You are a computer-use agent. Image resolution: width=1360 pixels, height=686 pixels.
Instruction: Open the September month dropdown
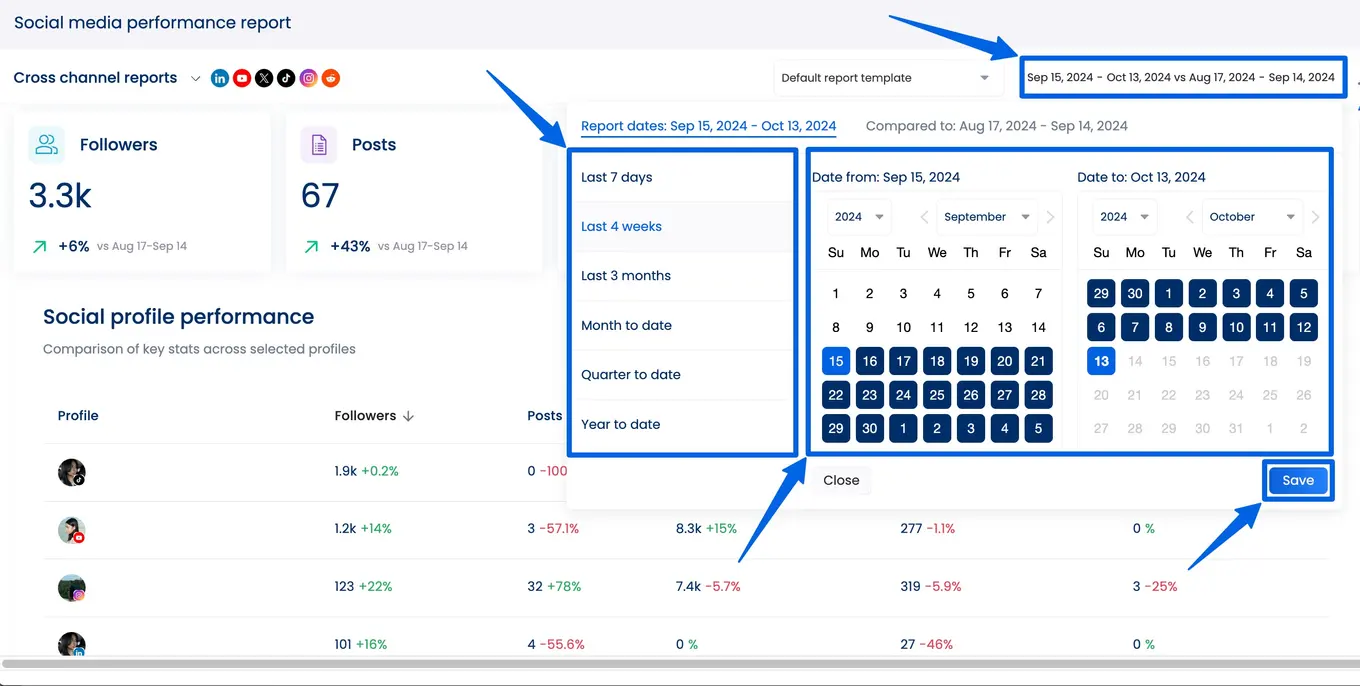pos(986,217)
